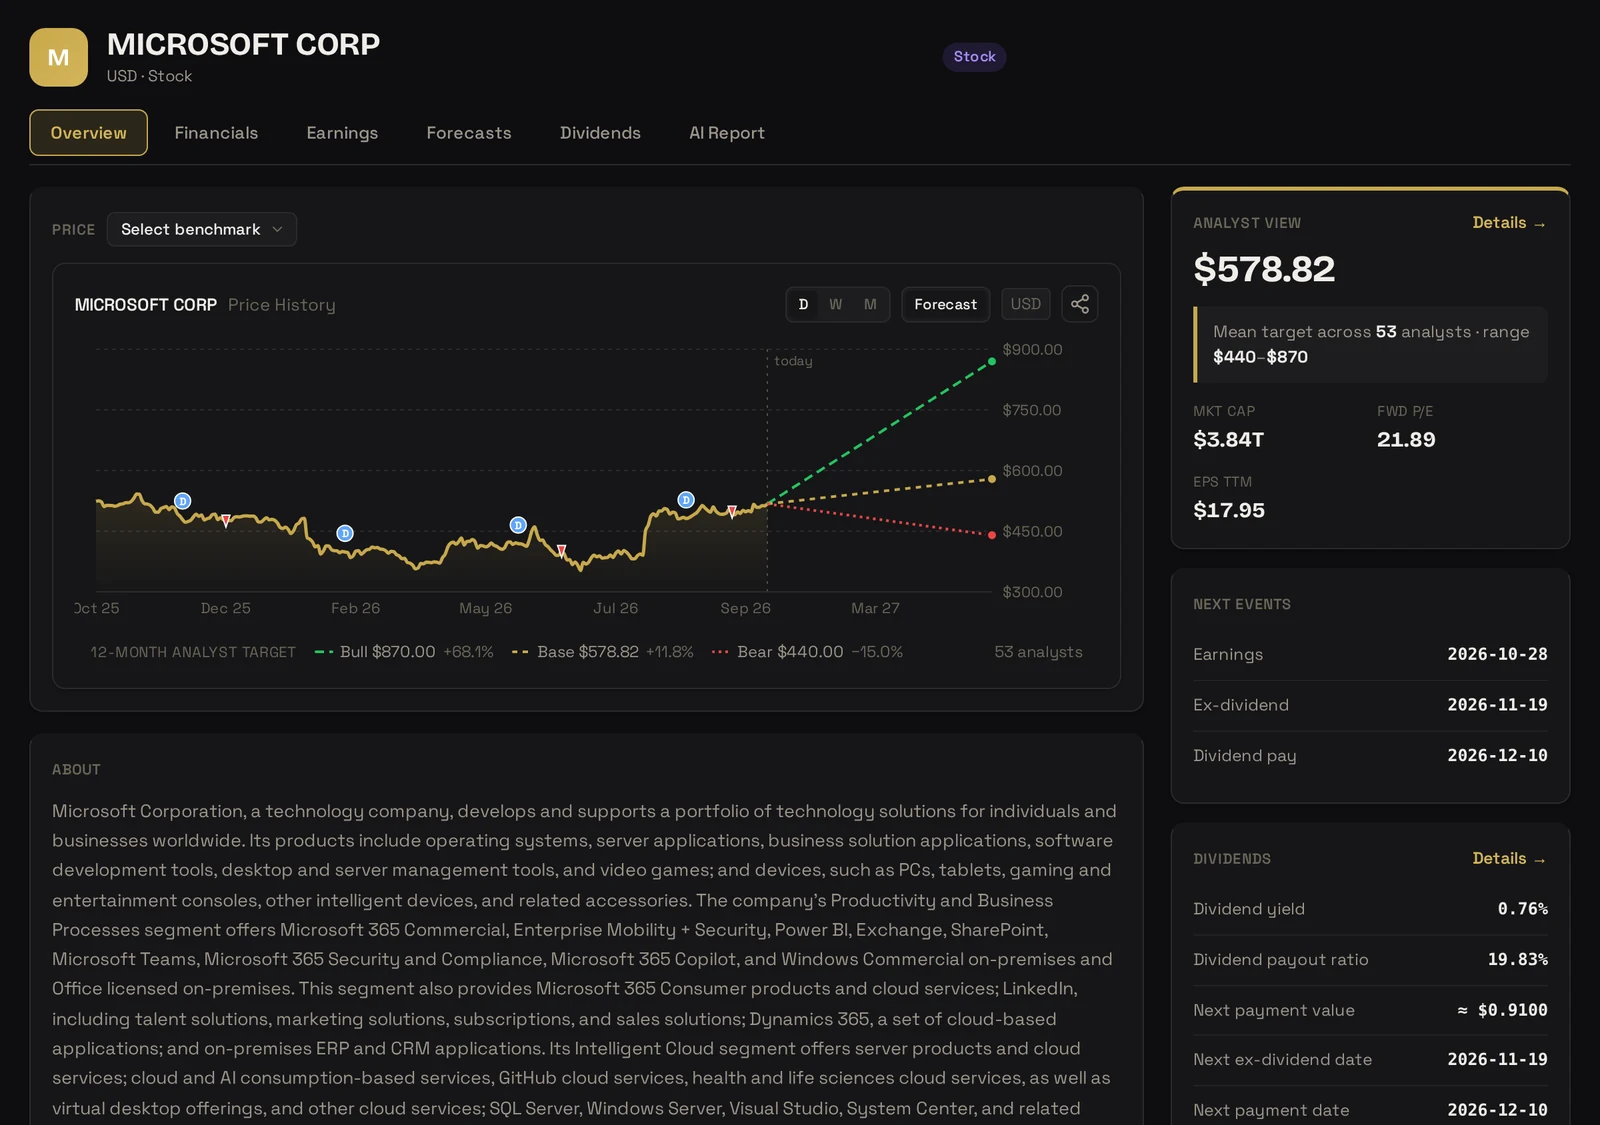Viewport: 1600px width, 1125px height.
Task: Click the yellow base target endpoint dot
Action: tap(992, 479)
